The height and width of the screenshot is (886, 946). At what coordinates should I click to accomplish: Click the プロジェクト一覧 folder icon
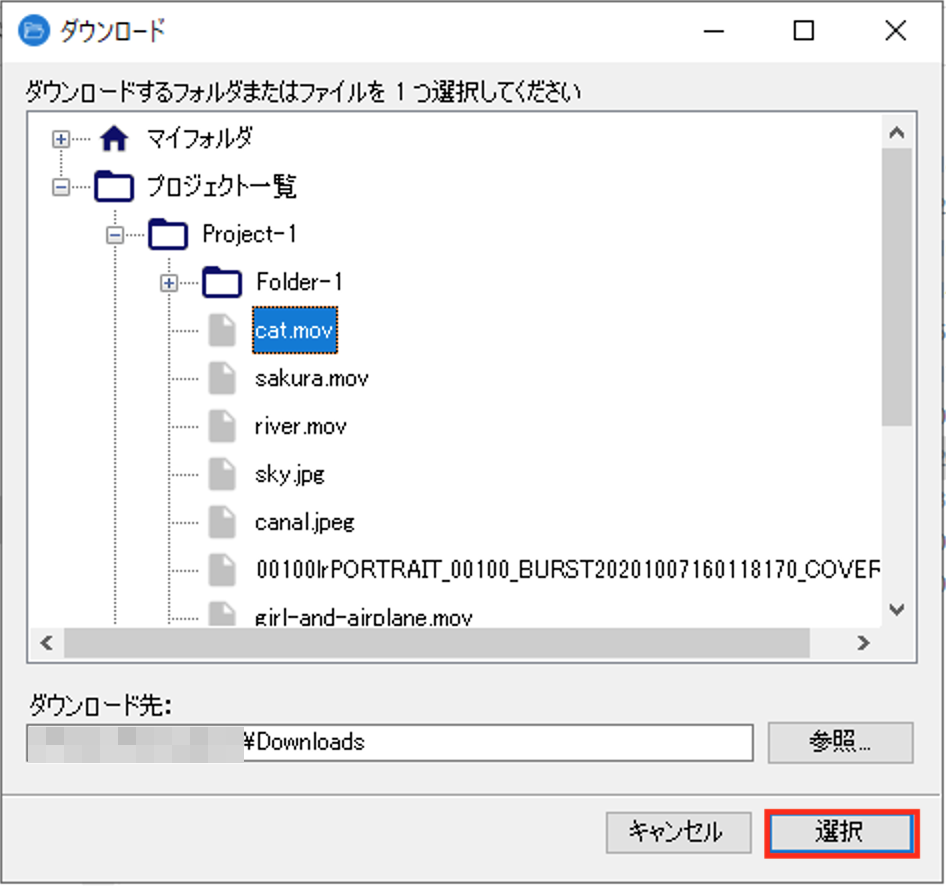(x=113, y=188)
